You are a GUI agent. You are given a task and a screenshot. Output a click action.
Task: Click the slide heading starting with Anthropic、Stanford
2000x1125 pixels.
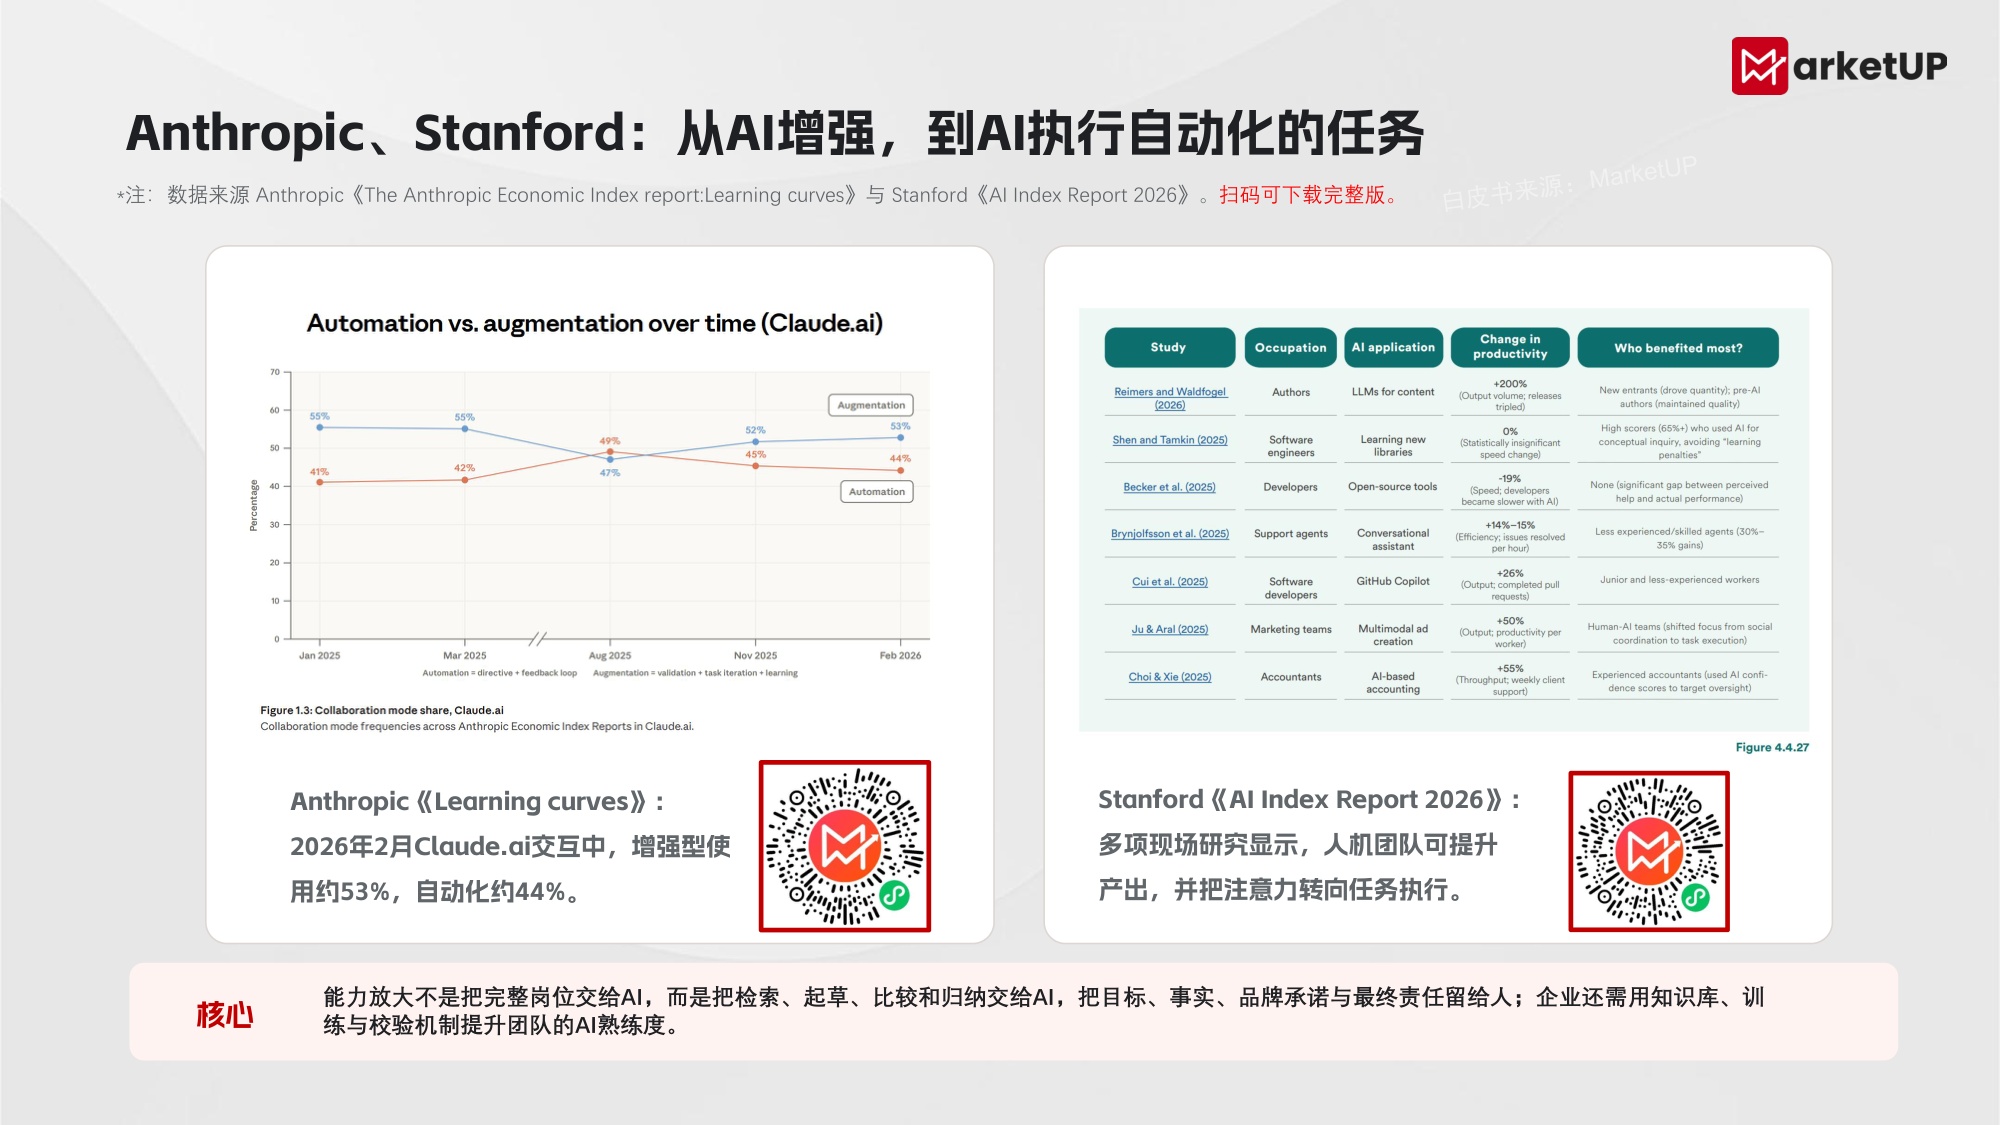775,133
